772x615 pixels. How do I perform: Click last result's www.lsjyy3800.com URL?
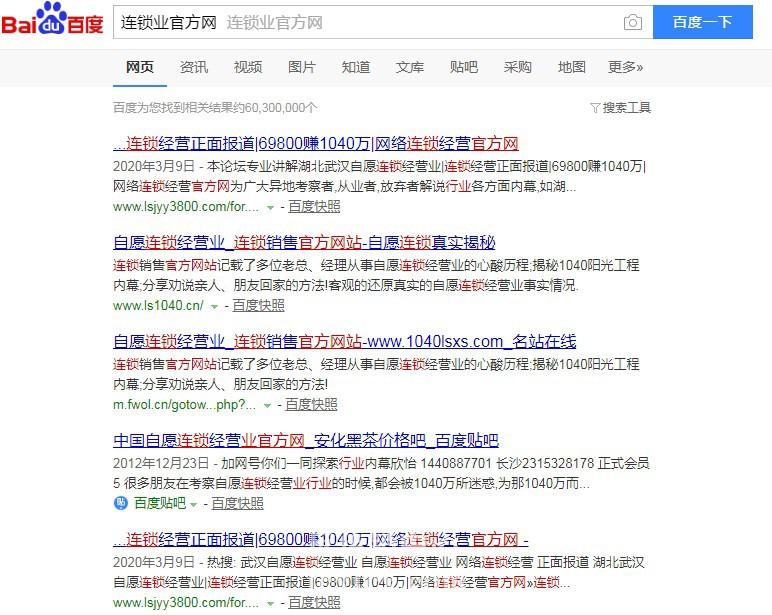coord(186,603)
